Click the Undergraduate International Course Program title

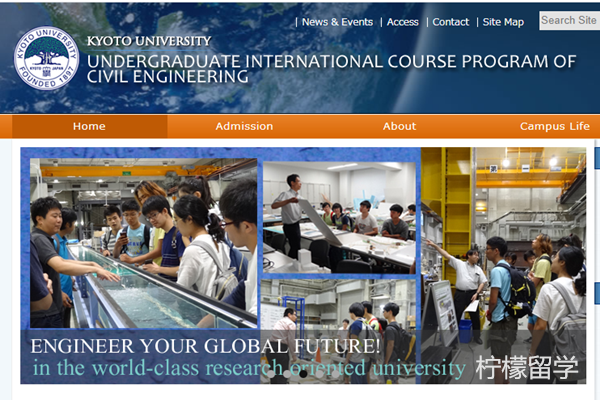[x=331, y=69]
